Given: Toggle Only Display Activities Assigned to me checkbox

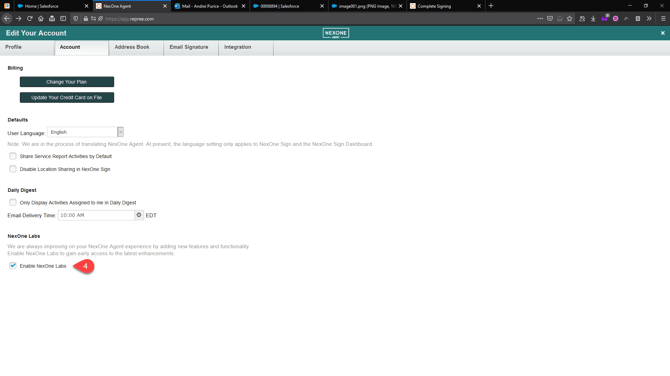Looking at the screenshot, I should (13, 203).
